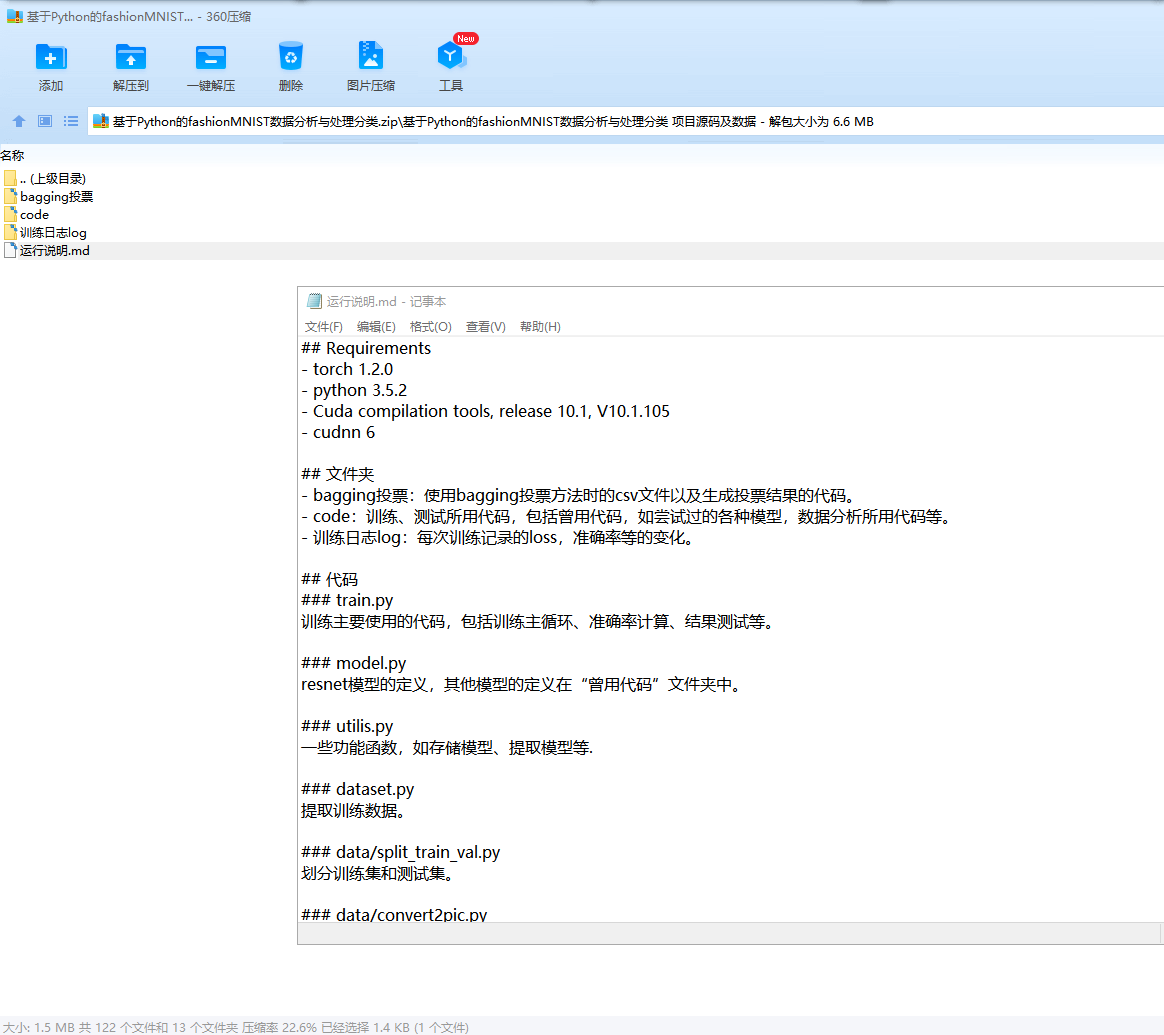Click the '- torch 1.2.0' line
The height and width of the screenshot is (1035, 1164).
click(x=347, y=369)
